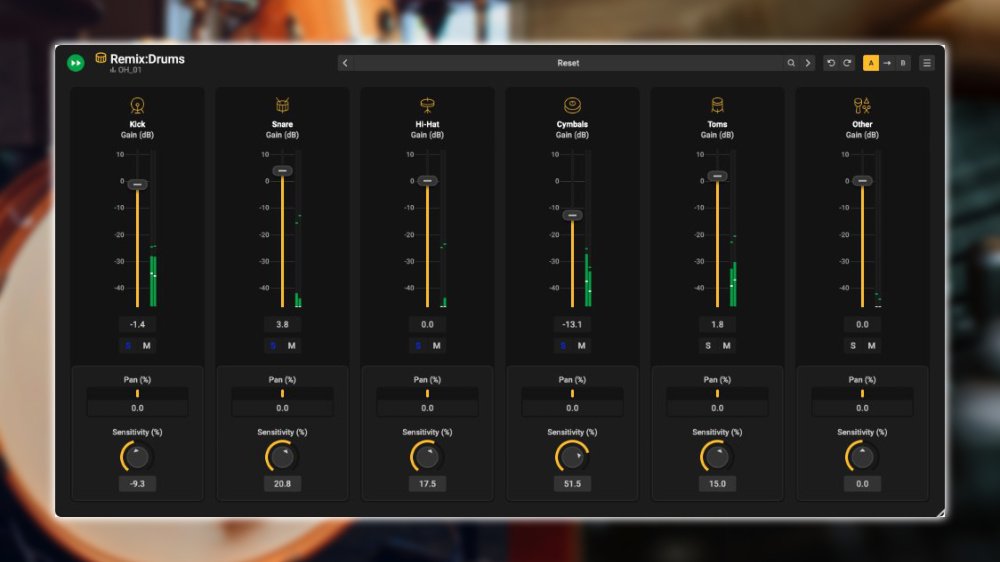Click Hi-Hat sensitivity value 17.5

pos(427,484)
